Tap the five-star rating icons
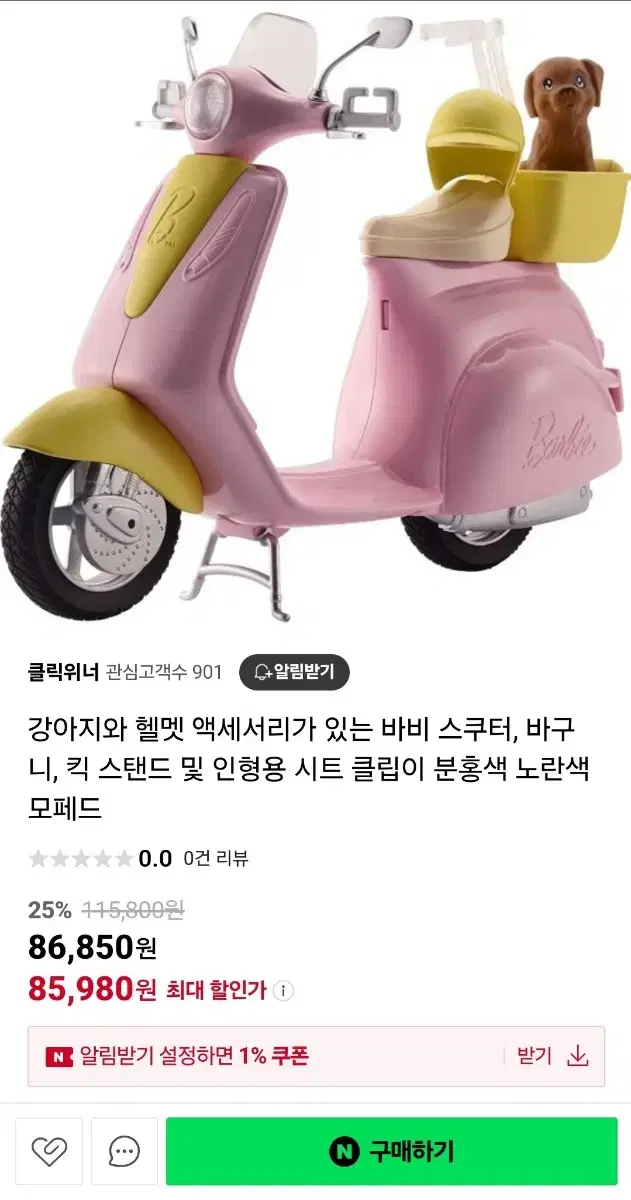The height and width of the screenshot is (1200, 631). pos(81,858)
